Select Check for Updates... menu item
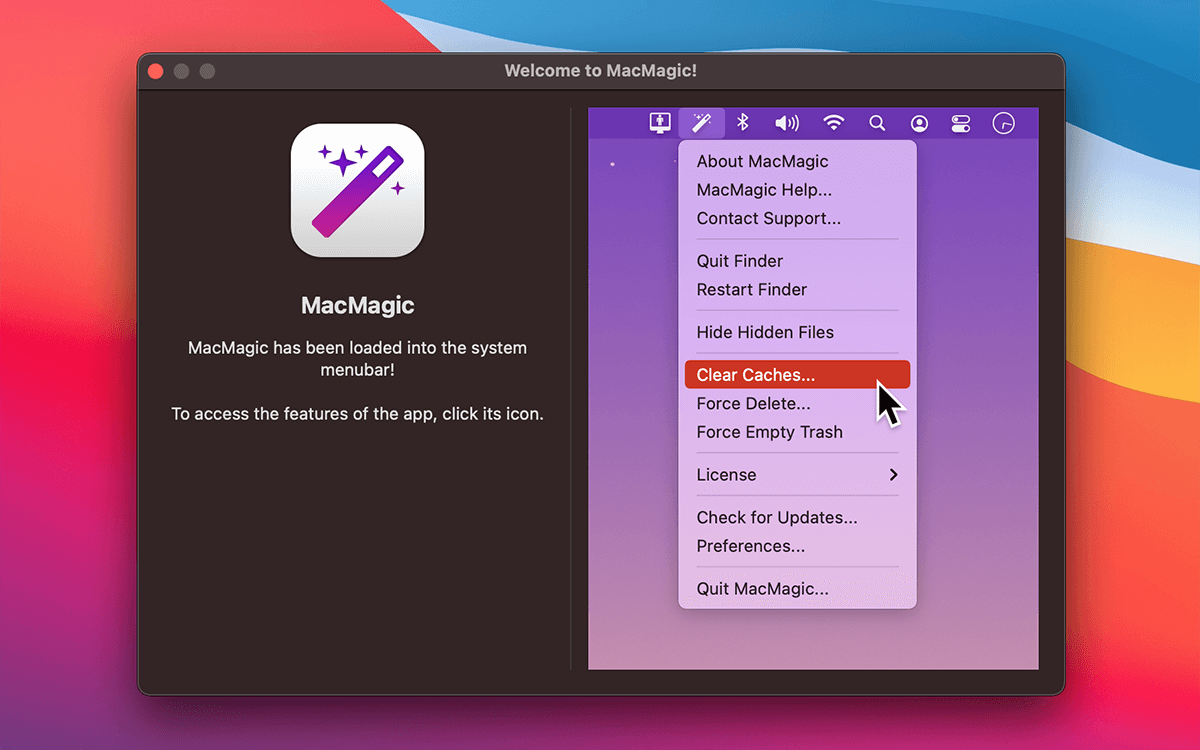1200x750 pixels. click(777, 517)
